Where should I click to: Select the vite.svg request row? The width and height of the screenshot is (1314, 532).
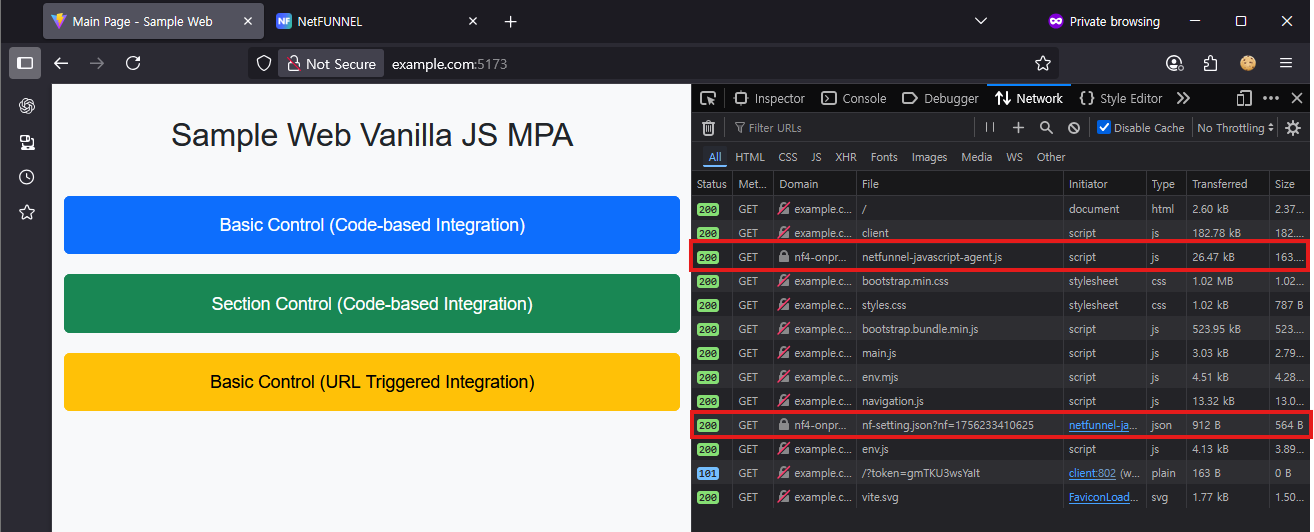click(x=1000, y=497)
